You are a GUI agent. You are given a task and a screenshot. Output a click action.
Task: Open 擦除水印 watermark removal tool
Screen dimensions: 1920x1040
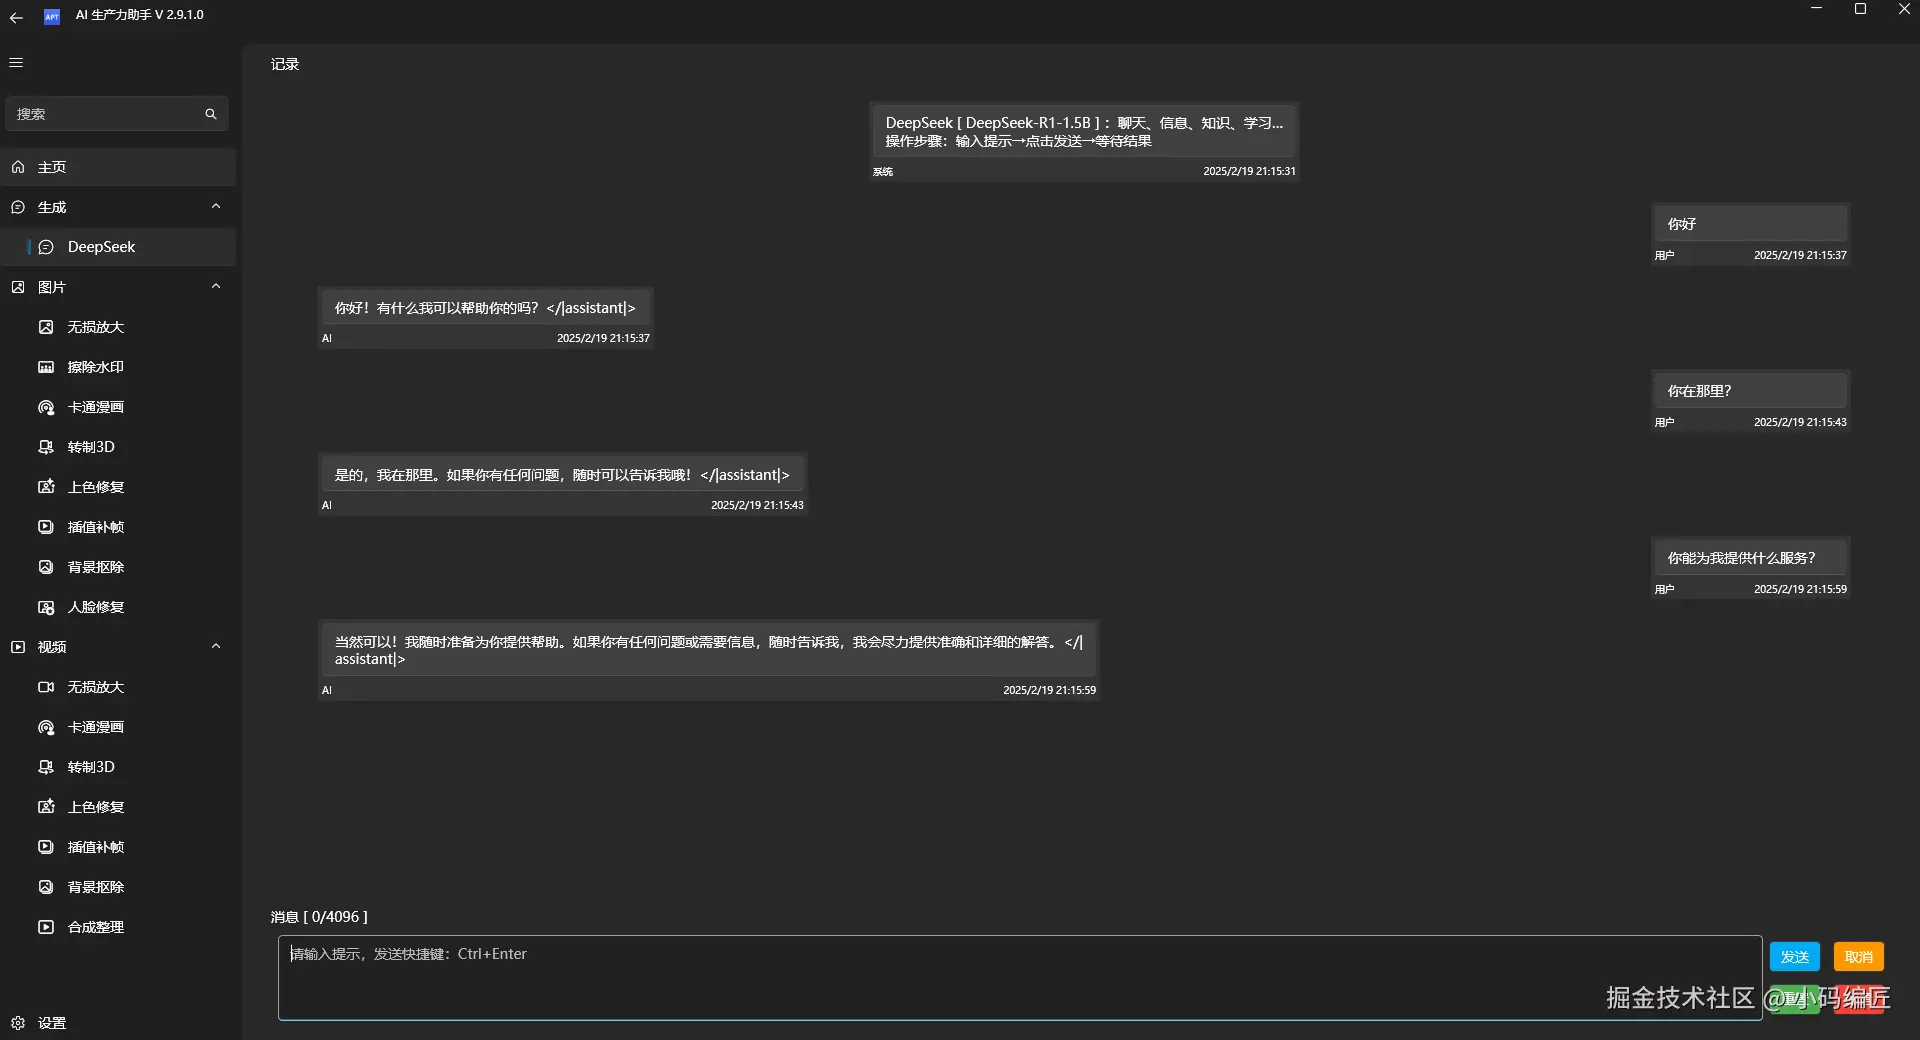[x=118, y=367]
